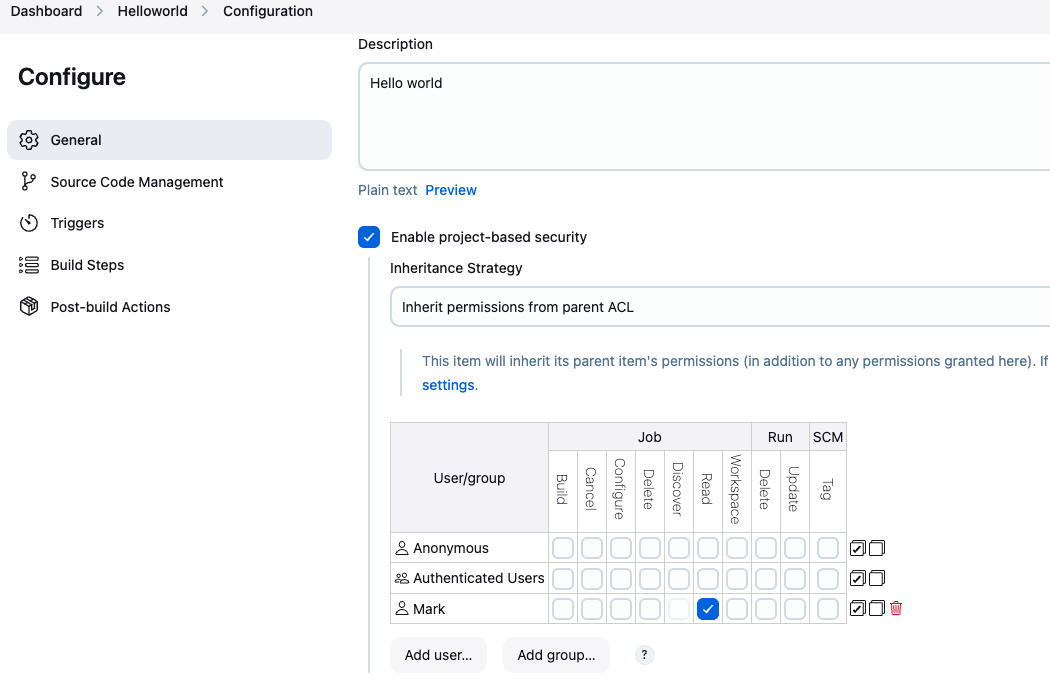Check SCM Tag for Authenticated Users
The width and height of the screenshot is (1050, 697).
(828, 579)
